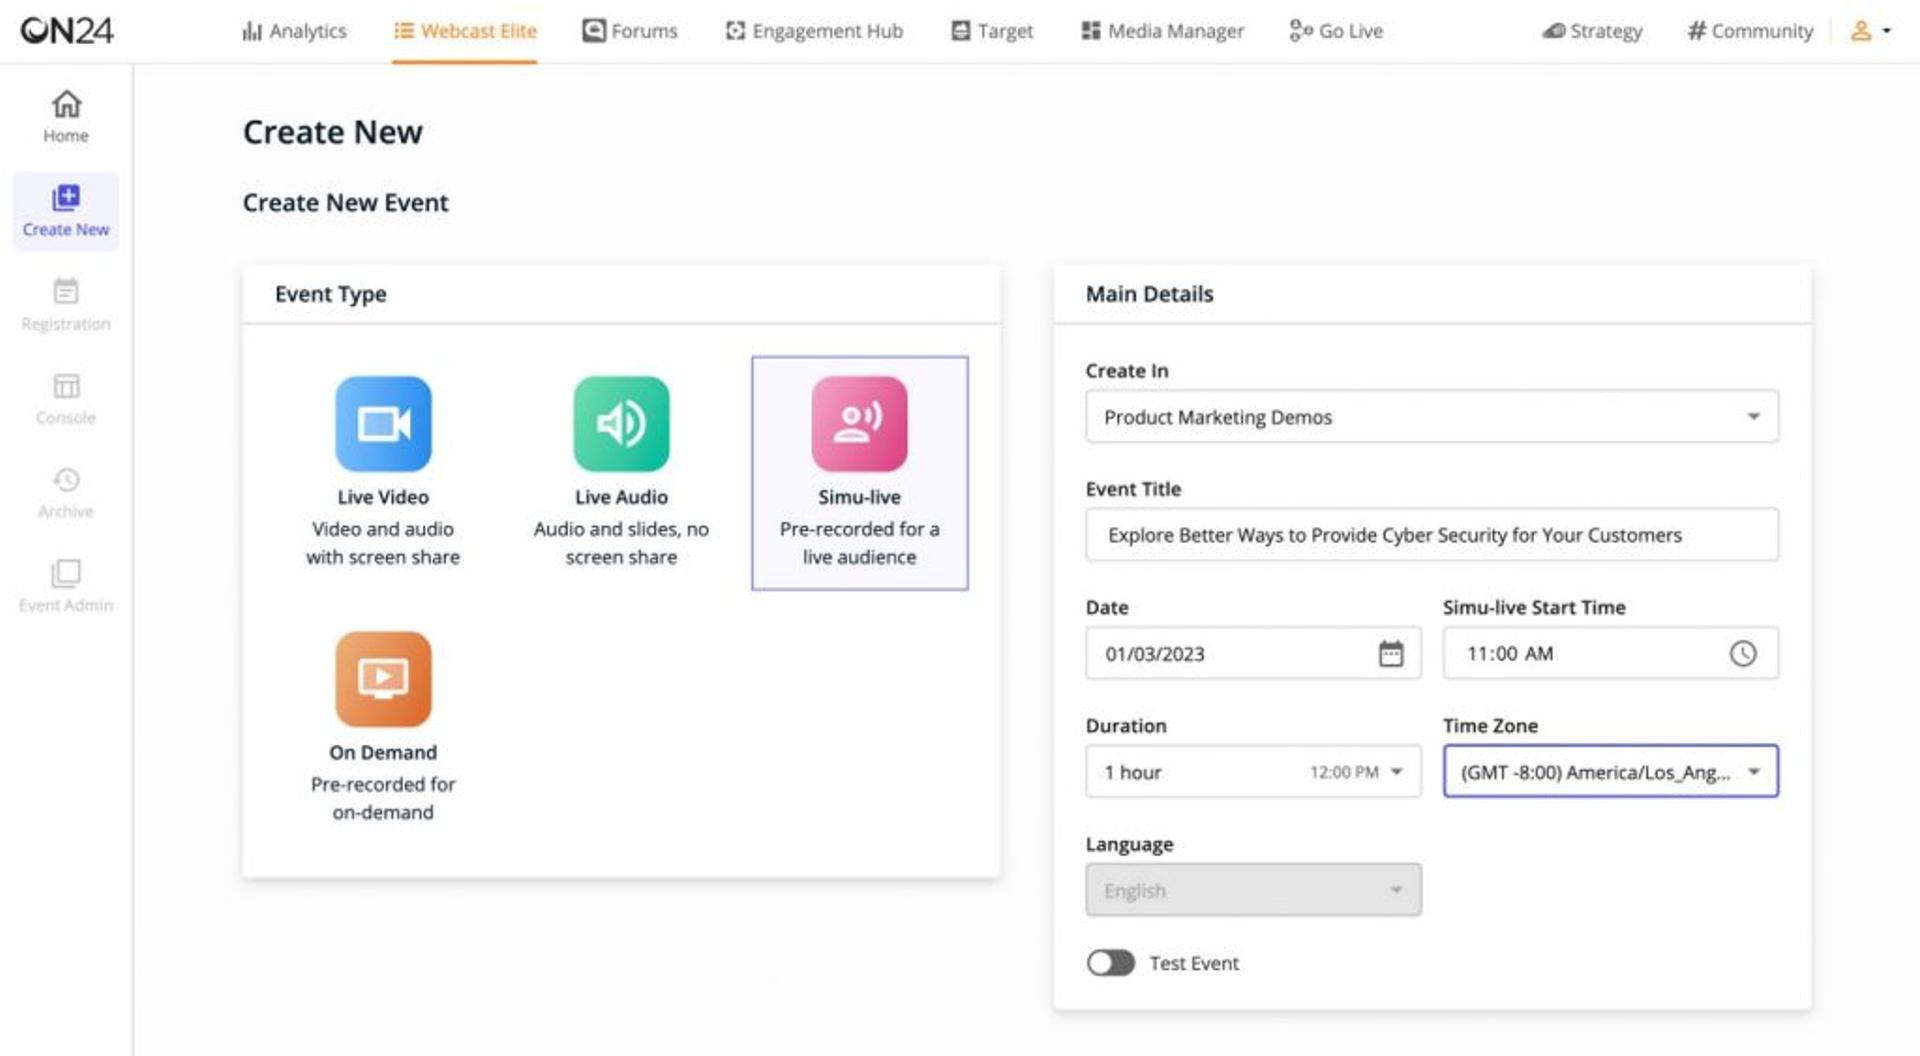Expand the Duration dropdown
This screenshot has width=1920, height=1056.
tap(1253, 771)
